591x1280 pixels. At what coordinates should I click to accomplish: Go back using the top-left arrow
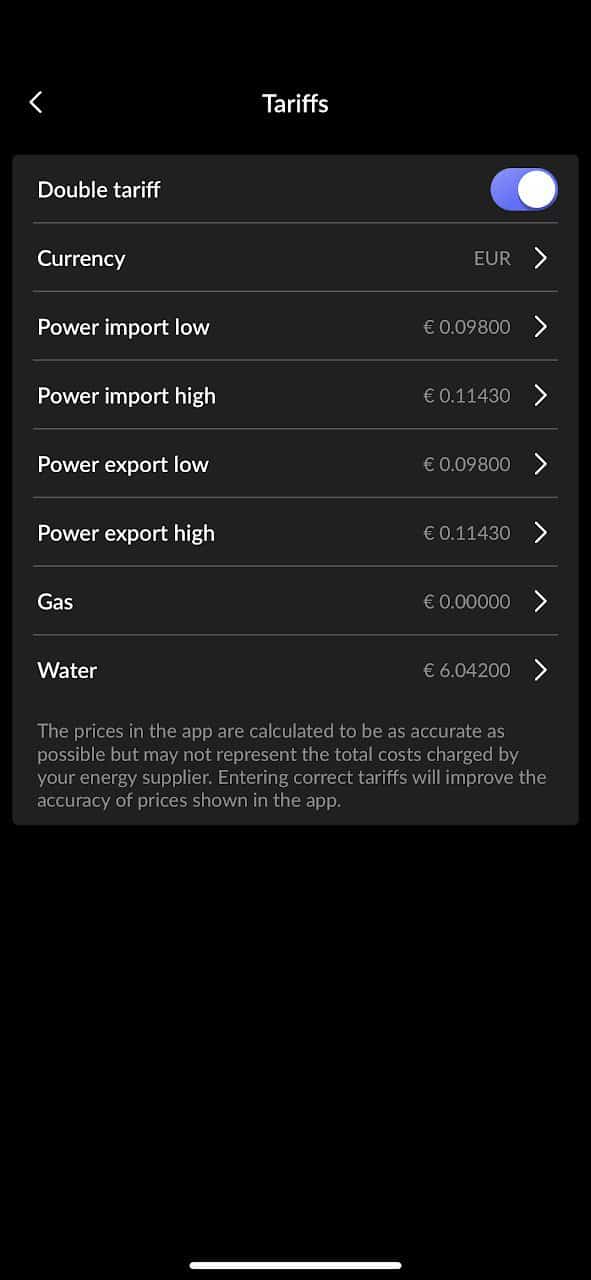tap(37, 102)
